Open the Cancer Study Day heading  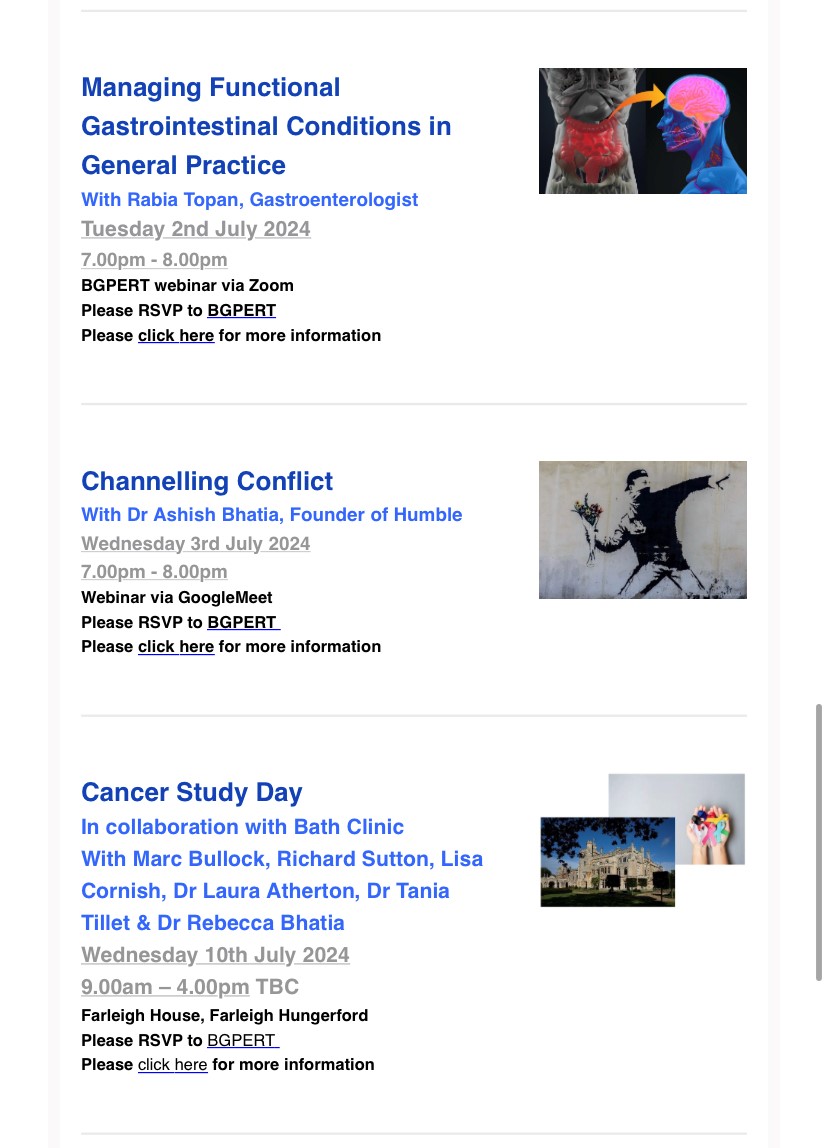click(192, 792)
